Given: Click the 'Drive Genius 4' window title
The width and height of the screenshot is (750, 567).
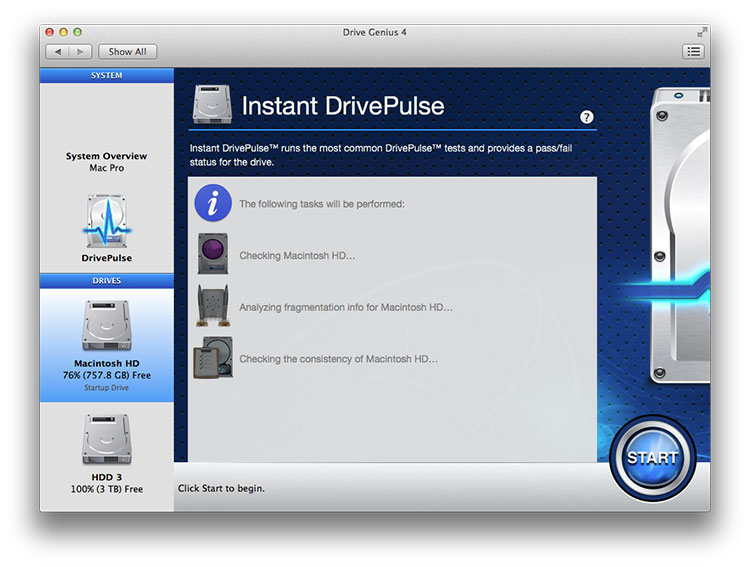Looking at the screenshot, I should click(x=375, y=33).
